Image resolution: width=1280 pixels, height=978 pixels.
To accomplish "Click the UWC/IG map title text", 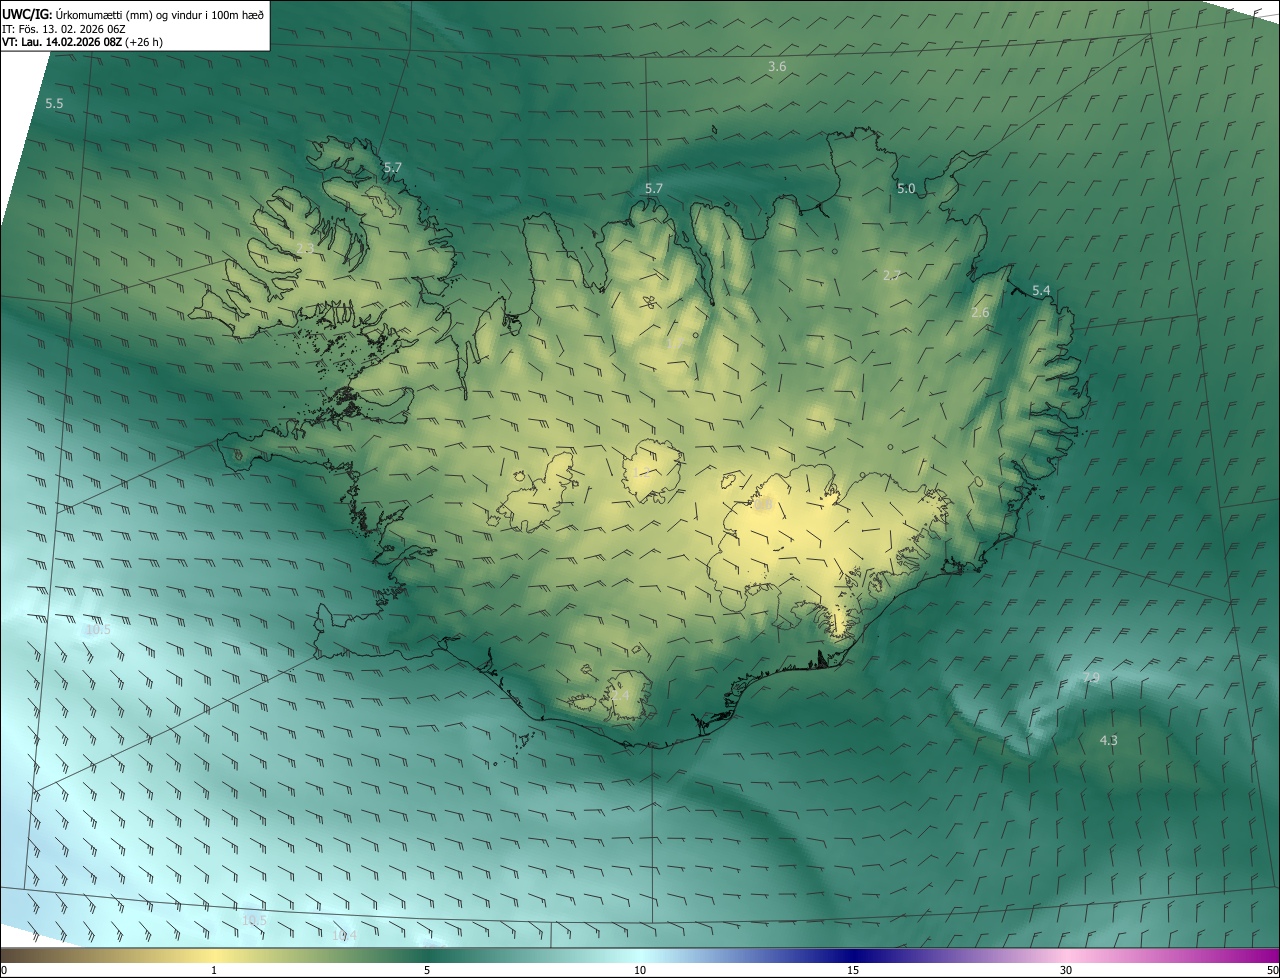I will (x=133, y=13).
